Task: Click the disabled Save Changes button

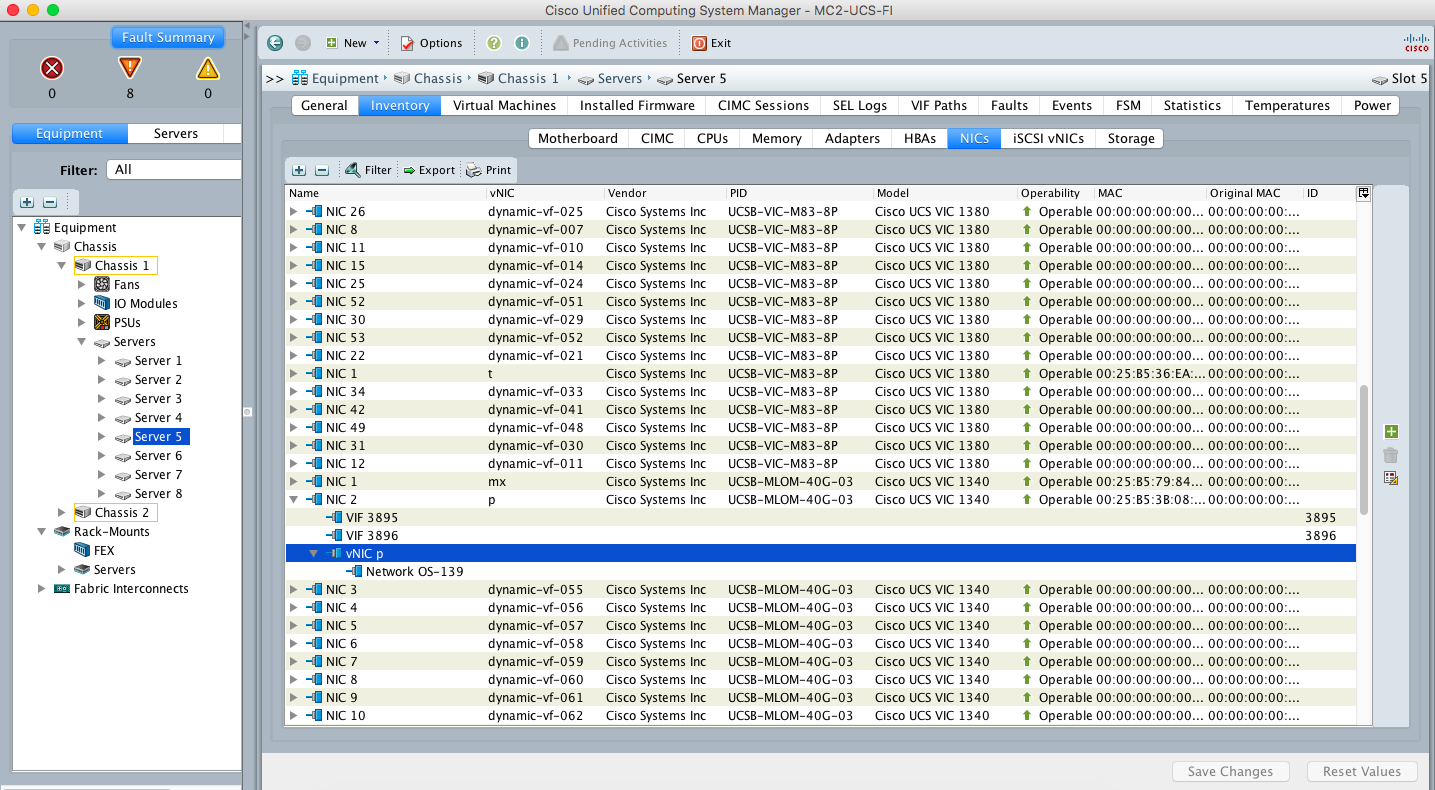Action: coord(1230,771)
